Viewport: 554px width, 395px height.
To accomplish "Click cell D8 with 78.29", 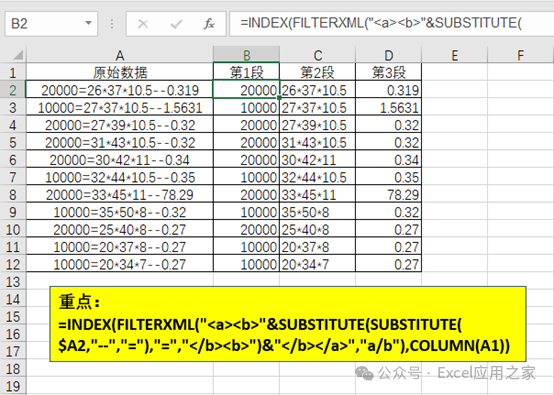I will 388,195.
